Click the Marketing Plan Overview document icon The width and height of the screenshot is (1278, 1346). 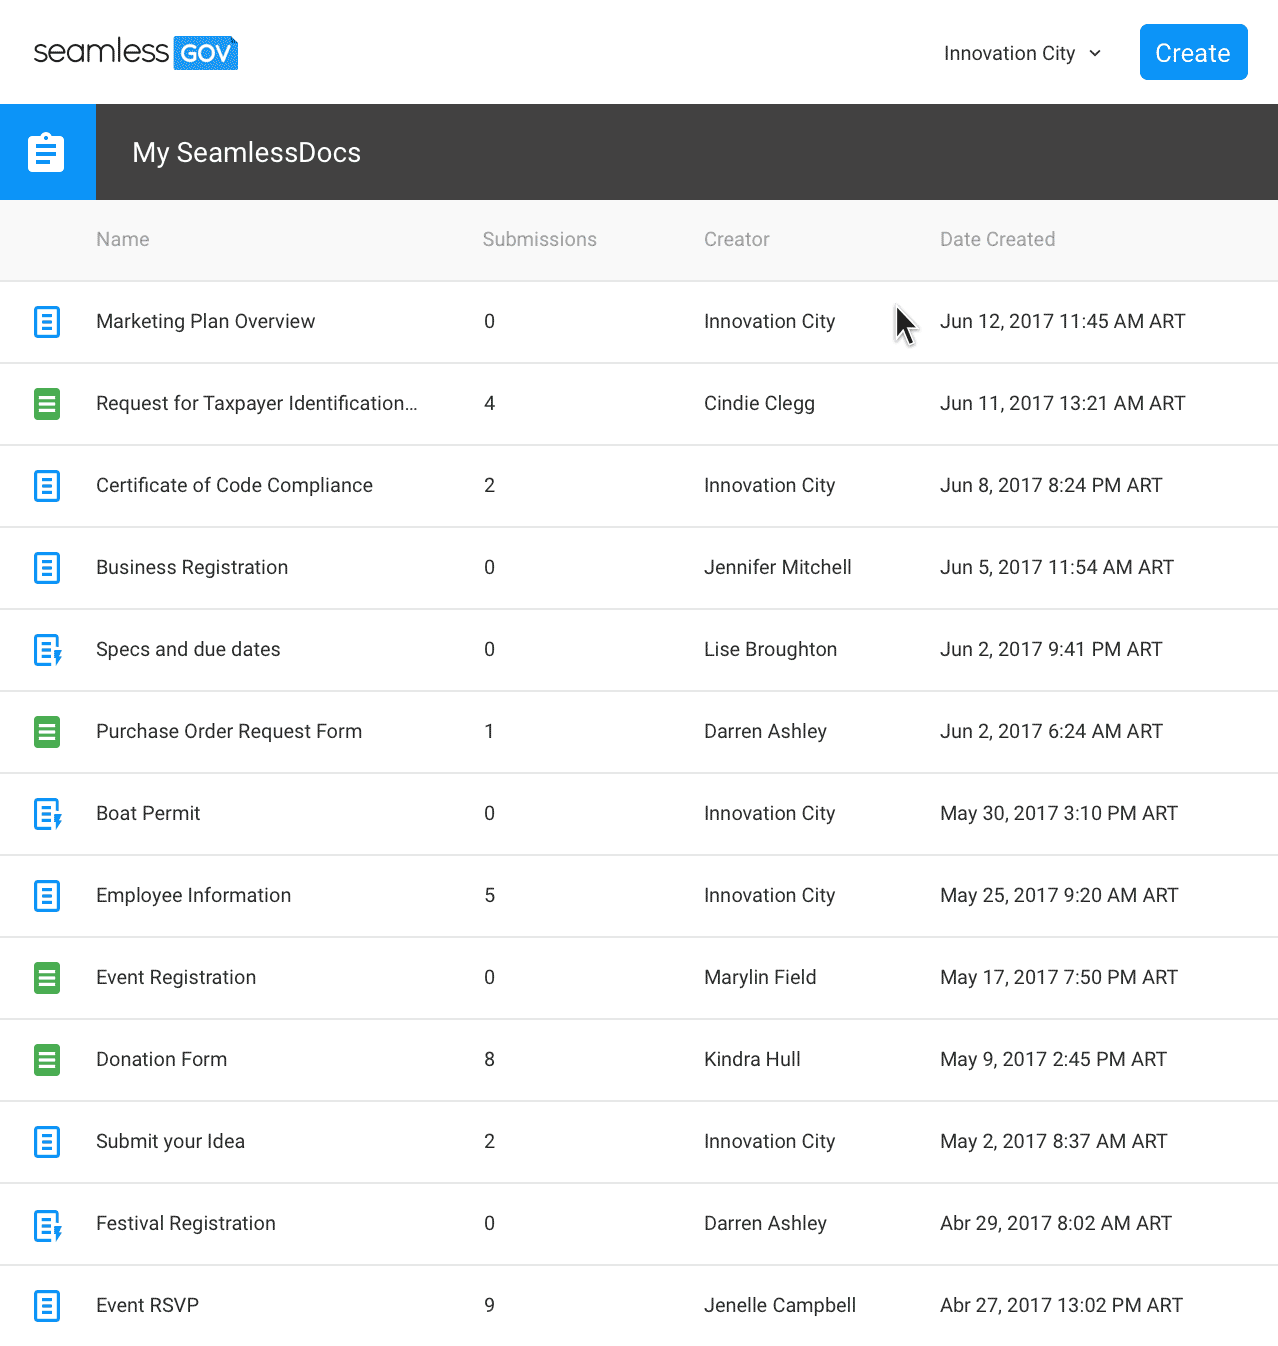(47, 322)
